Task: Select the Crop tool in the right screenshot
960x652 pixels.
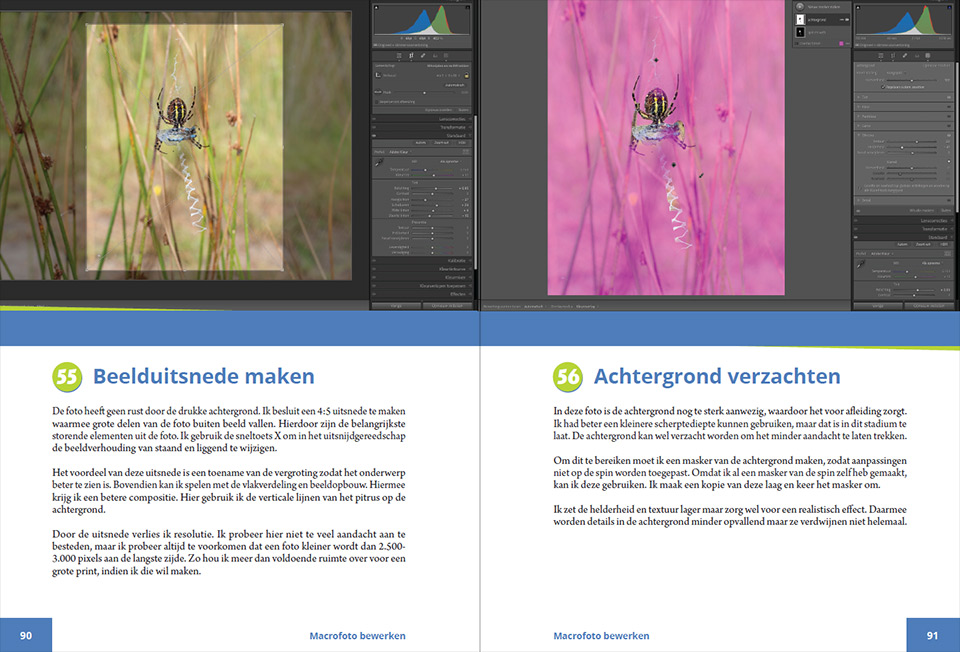Action: [x=893, y=56]
